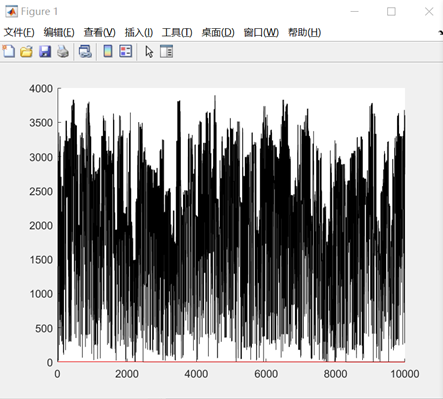Open the 桌面(D) menu
Screen dimensions: 443x399
(218, 32)
